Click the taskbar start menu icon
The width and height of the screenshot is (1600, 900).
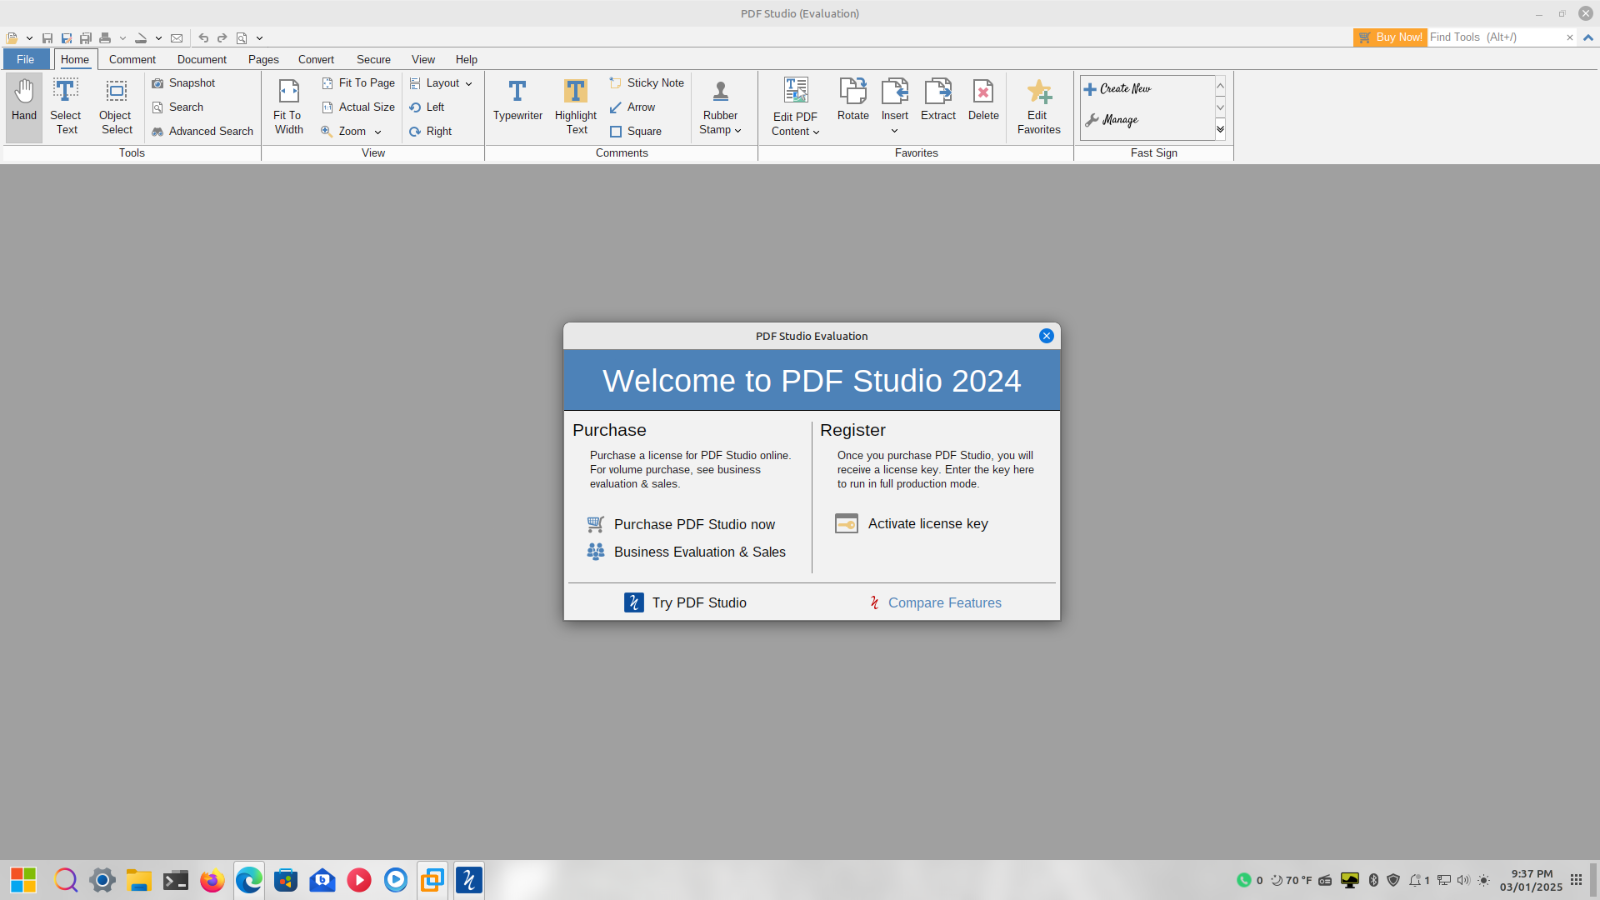(x=24, y=880)
